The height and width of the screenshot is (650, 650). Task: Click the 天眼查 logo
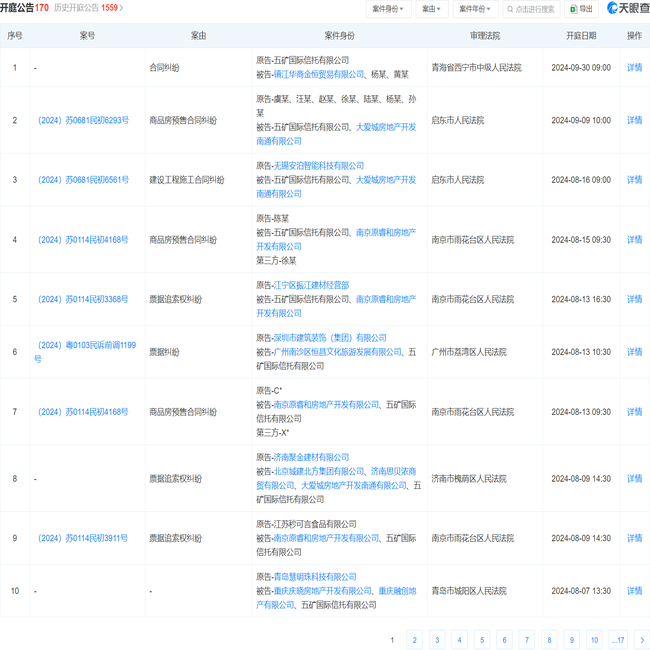pyautogui.click(x=628, y=8)
